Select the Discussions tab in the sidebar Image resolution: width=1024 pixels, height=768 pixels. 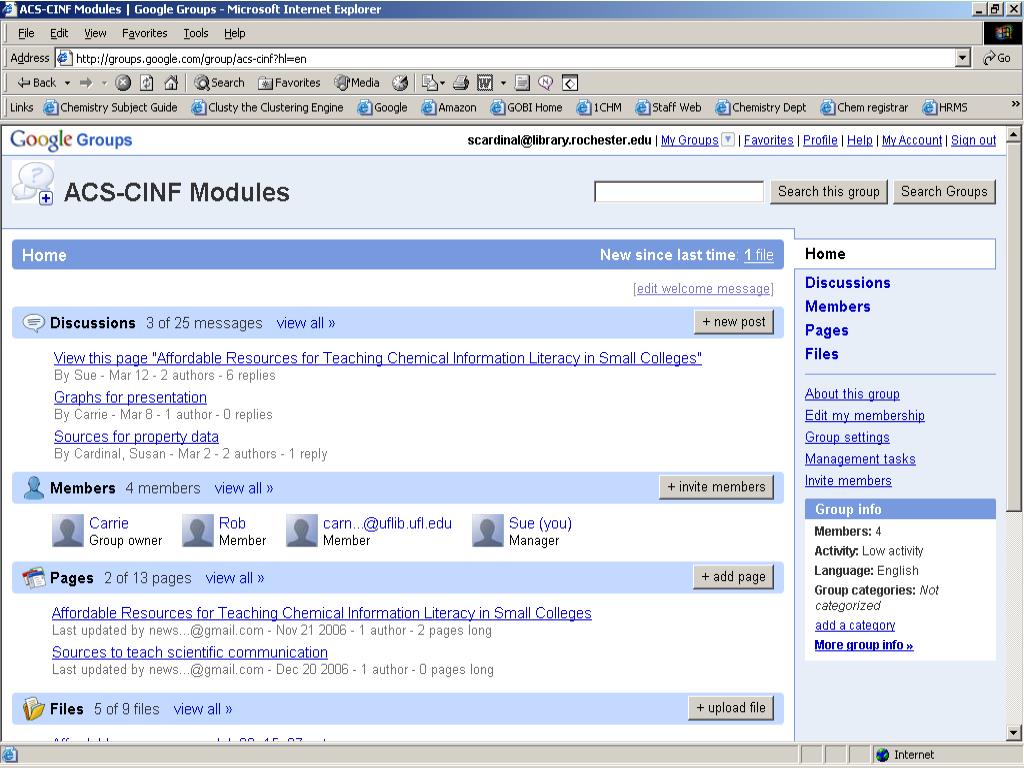pyautogui.click(x=848, y=283)
